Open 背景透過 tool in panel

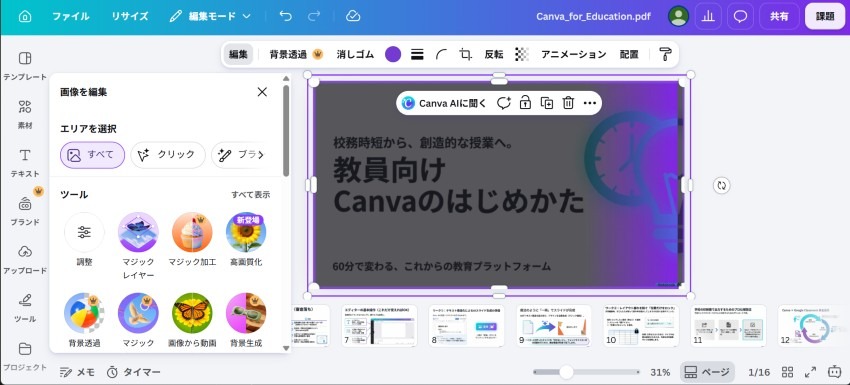[84, 320]
